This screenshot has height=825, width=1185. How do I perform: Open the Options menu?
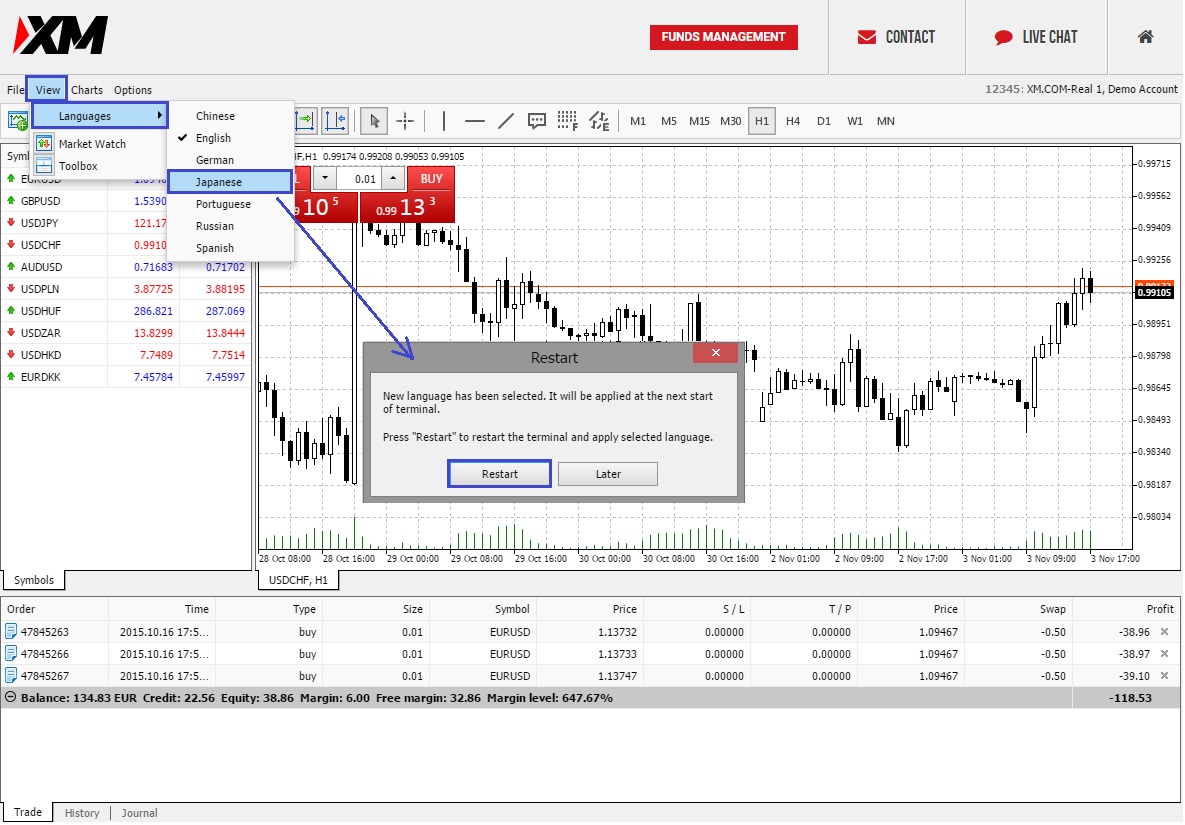pyautogui.click(x=133, y=89)
